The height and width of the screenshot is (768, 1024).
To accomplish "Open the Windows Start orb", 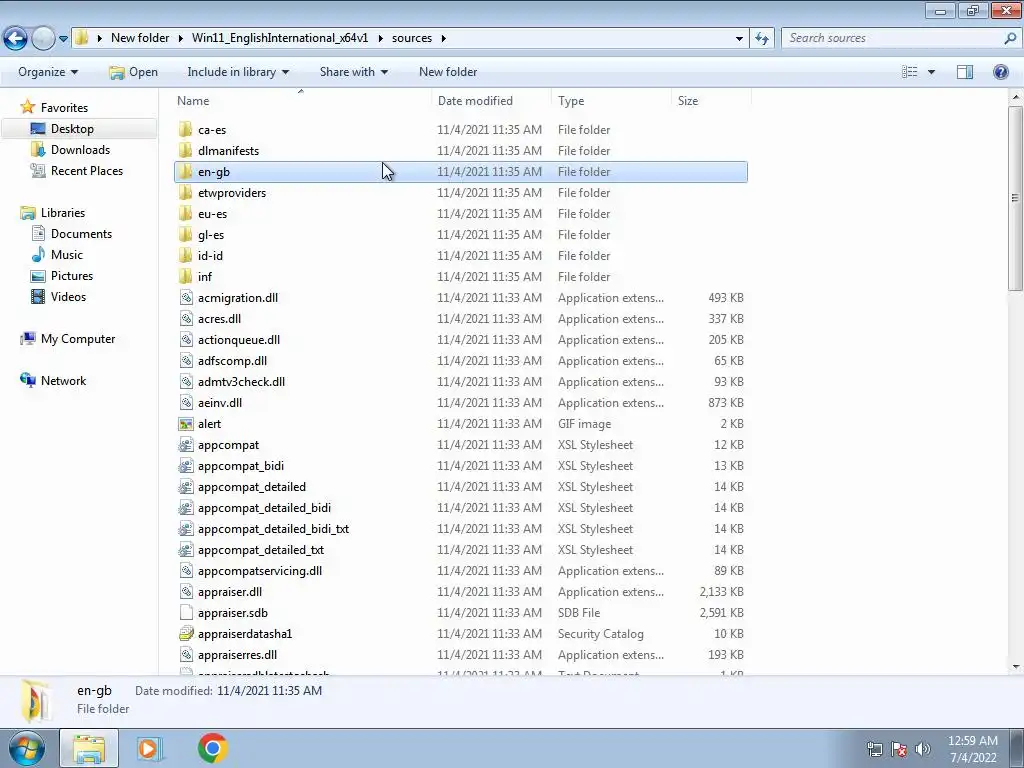I will pos(26,748).
